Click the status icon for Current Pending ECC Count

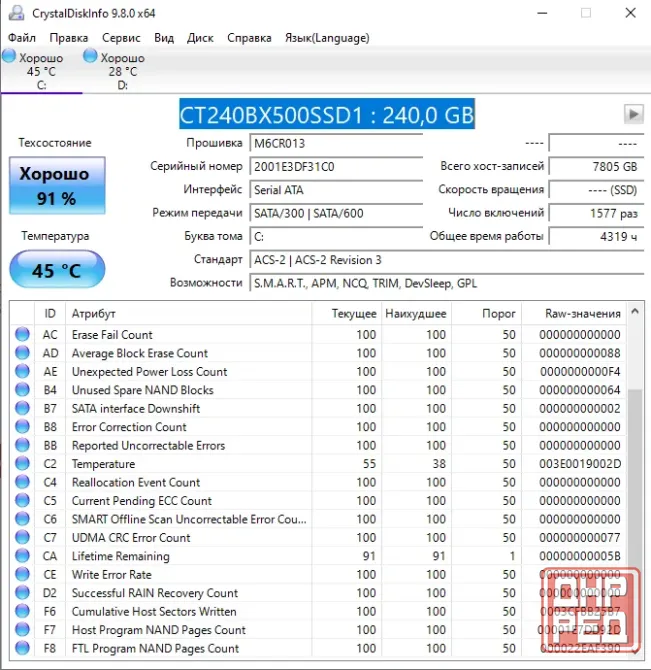click(22, 500)
